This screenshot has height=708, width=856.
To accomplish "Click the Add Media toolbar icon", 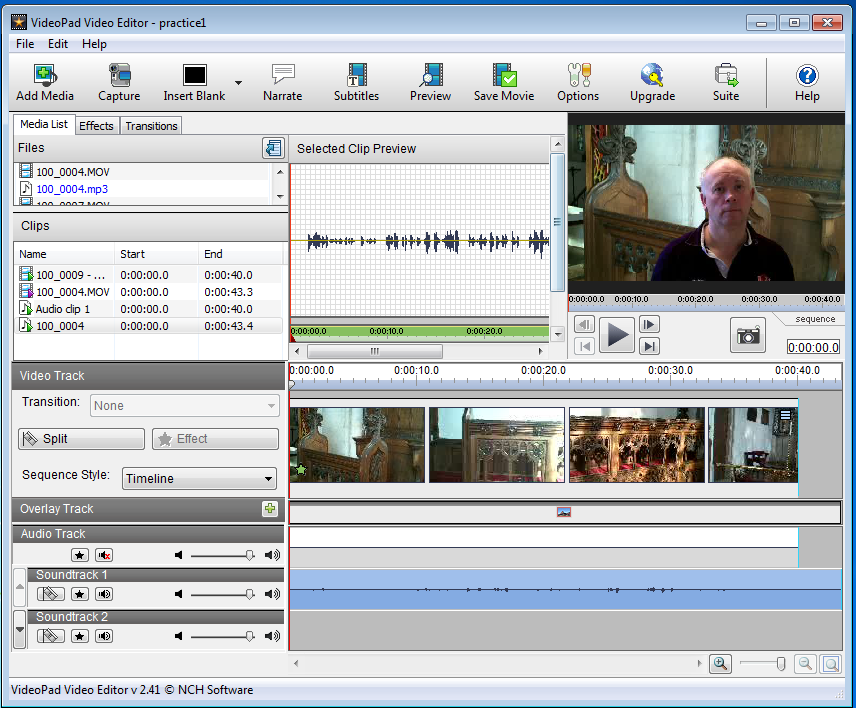I will point(45,82).
